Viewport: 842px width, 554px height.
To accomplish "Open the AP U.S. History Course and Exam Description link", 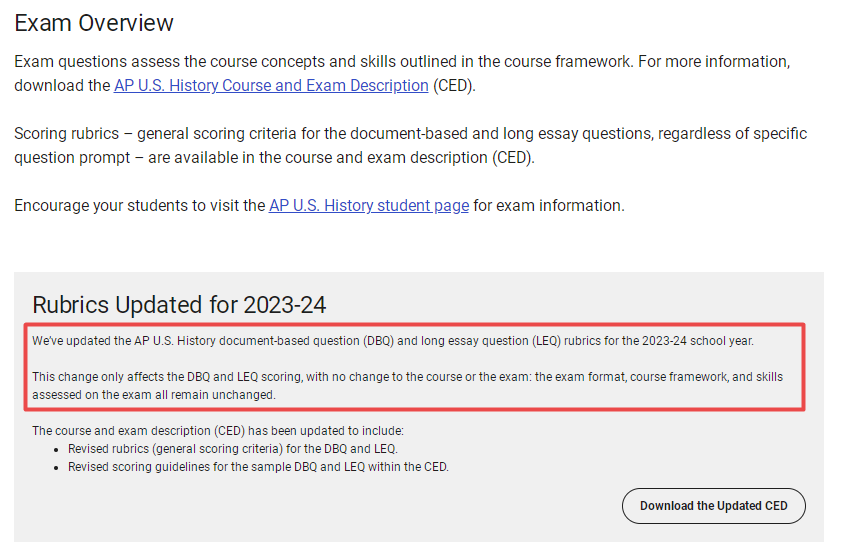I will (x=271, y=86).
